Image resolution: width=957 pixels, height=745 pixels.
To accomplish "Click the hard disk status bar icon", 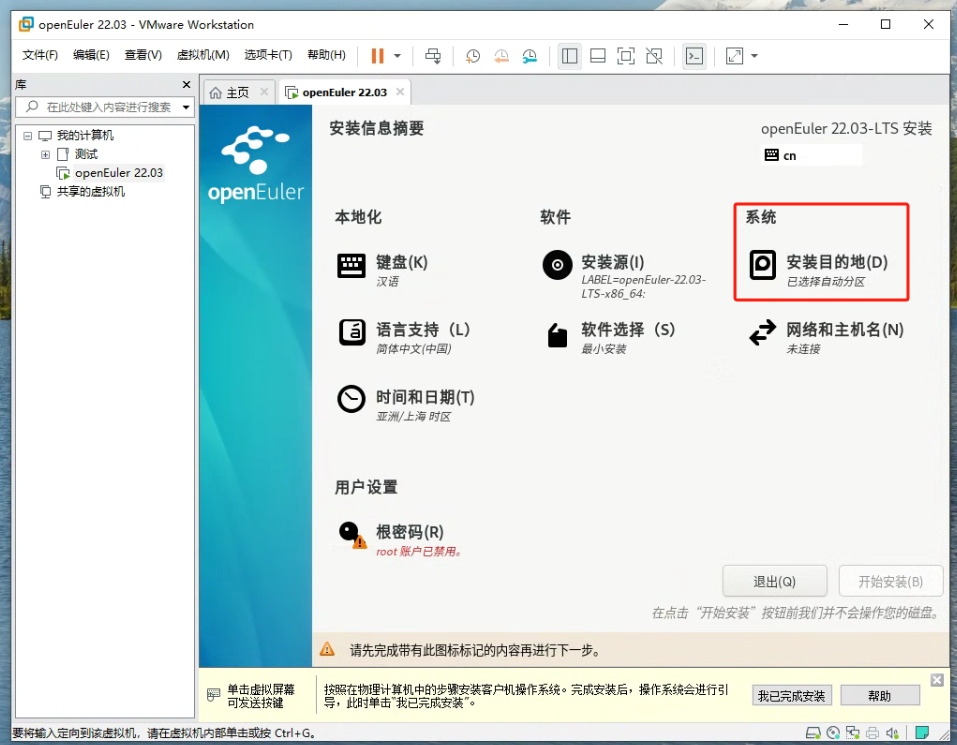I will [x=813, y=732].
